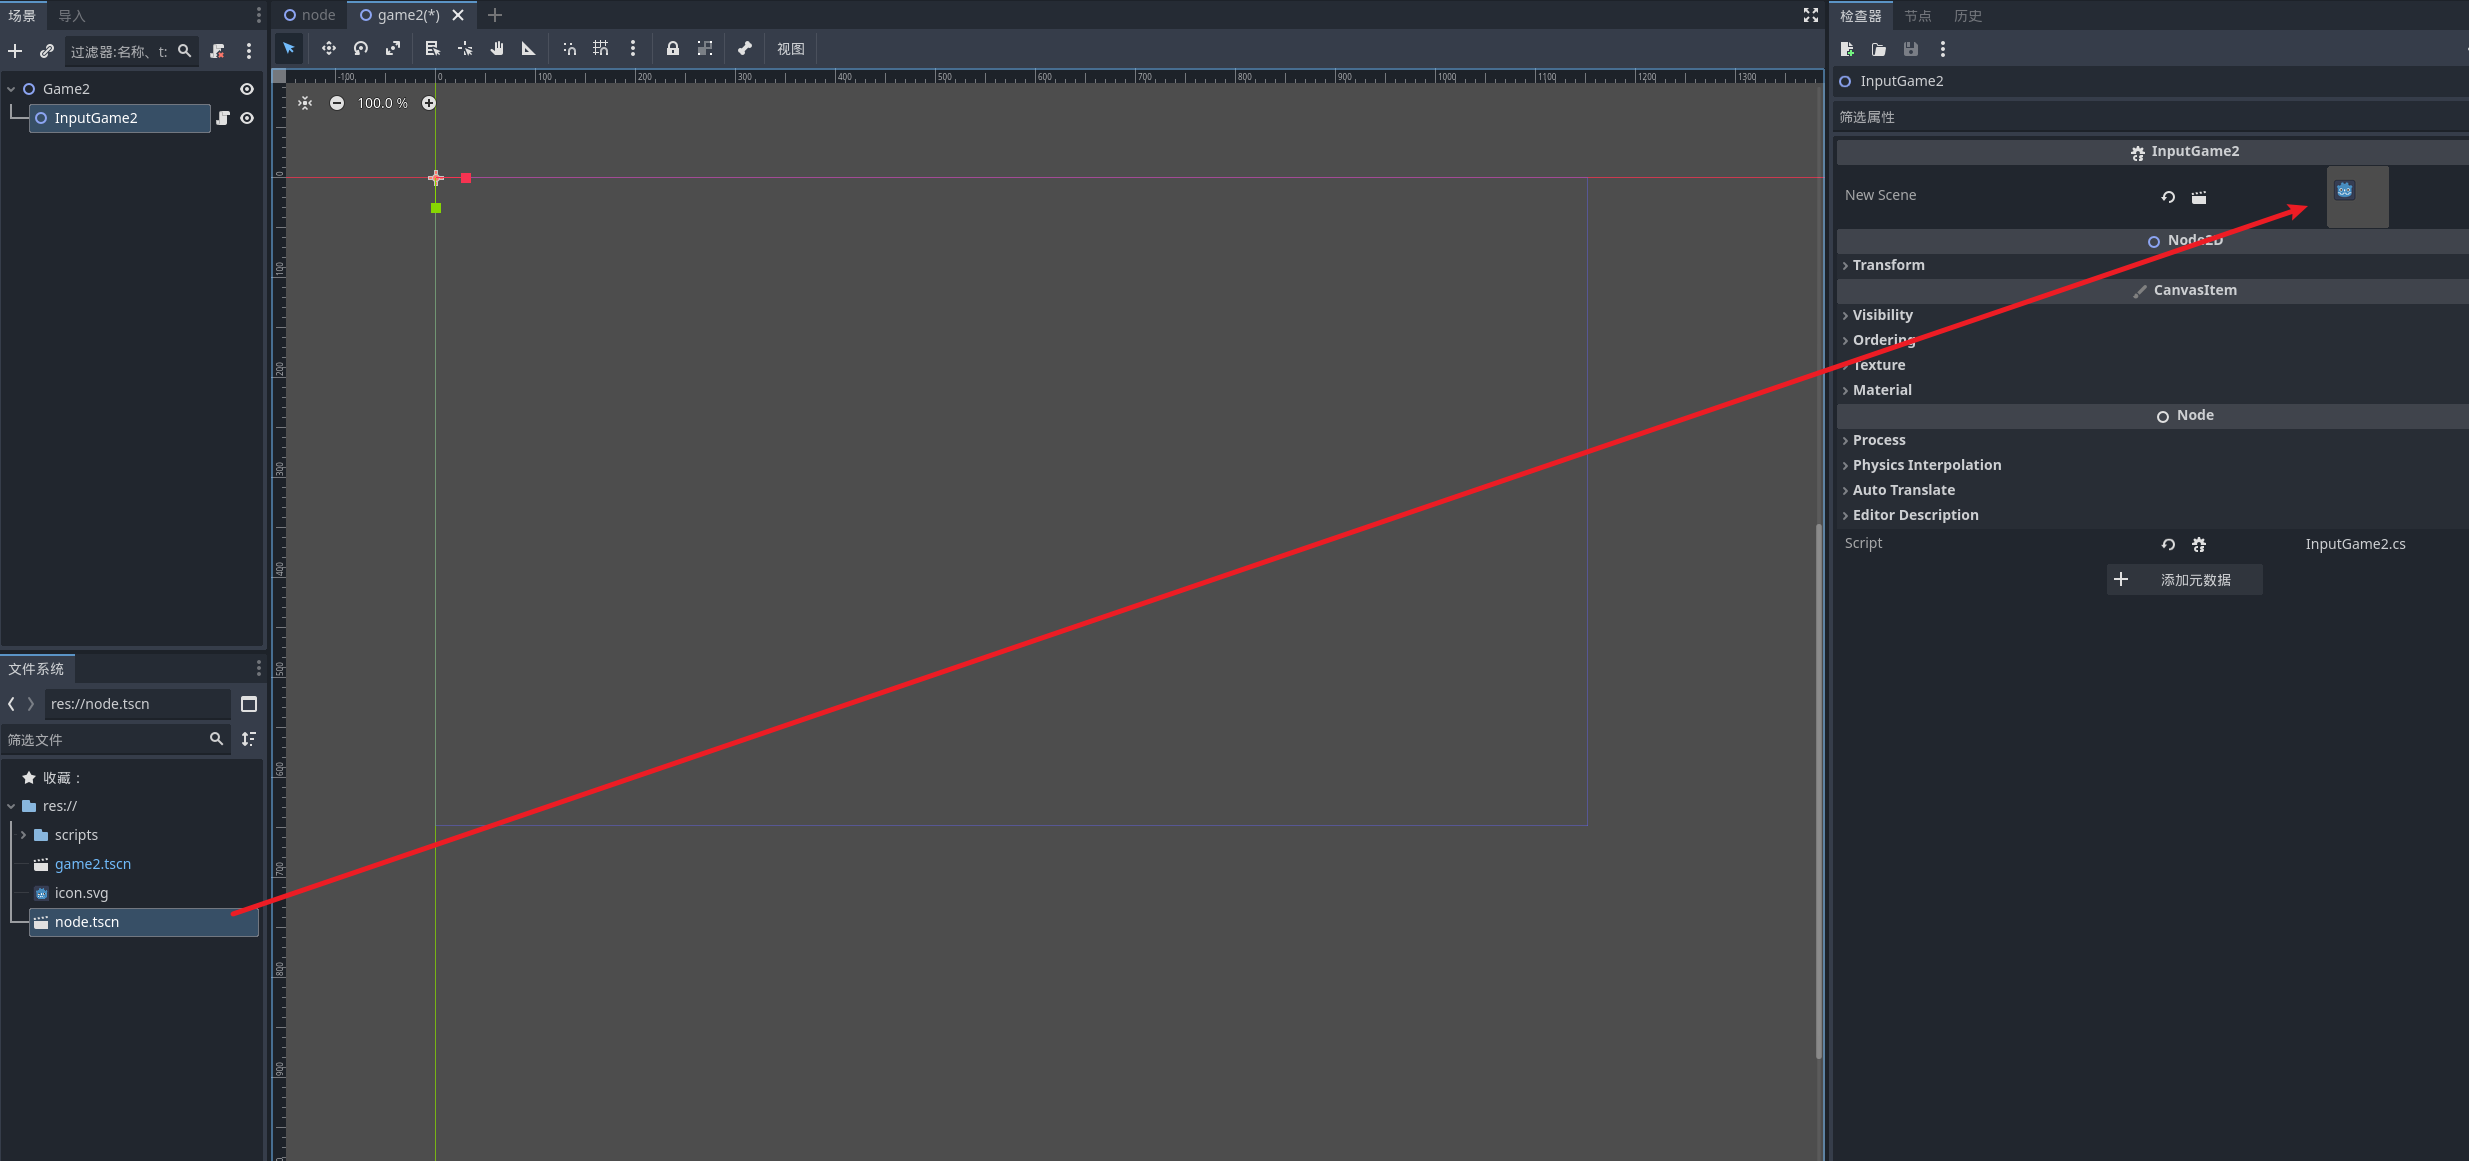Lock the selected node
Viewport: 2469px width, 1161px height.
tap(673, 48)
